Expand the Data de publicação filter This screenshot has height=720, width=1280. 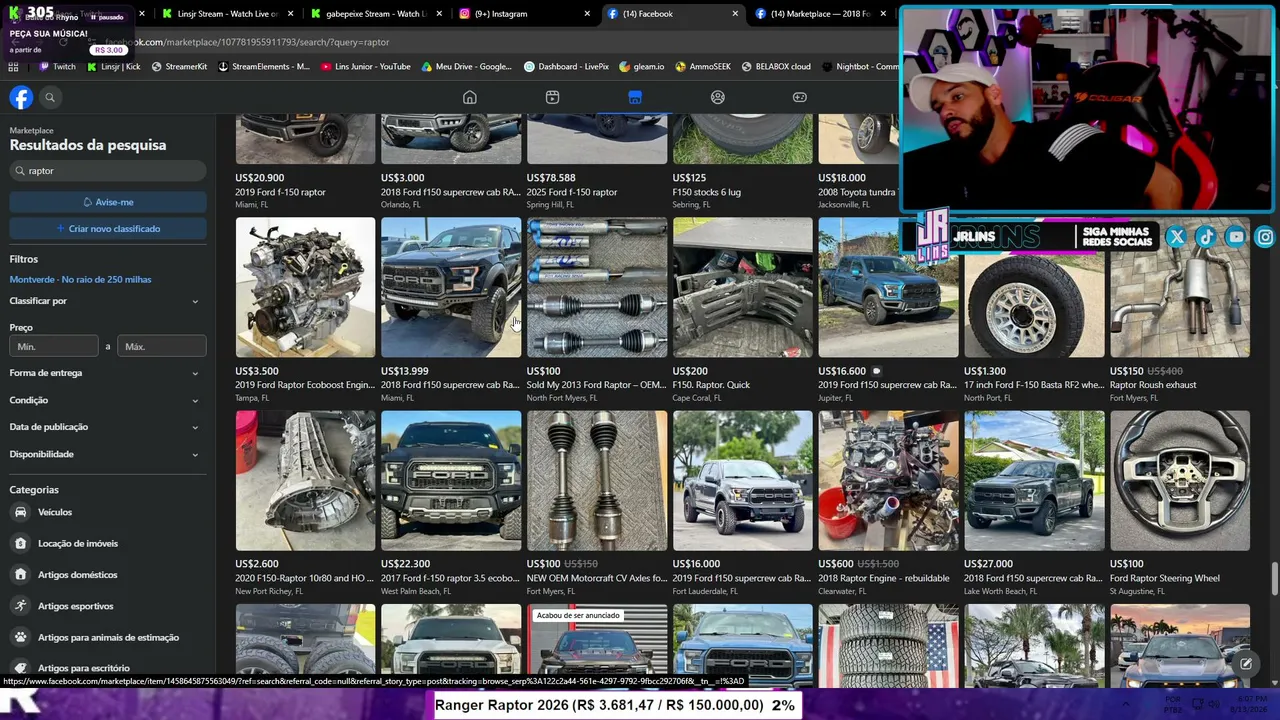pos(104,427)
